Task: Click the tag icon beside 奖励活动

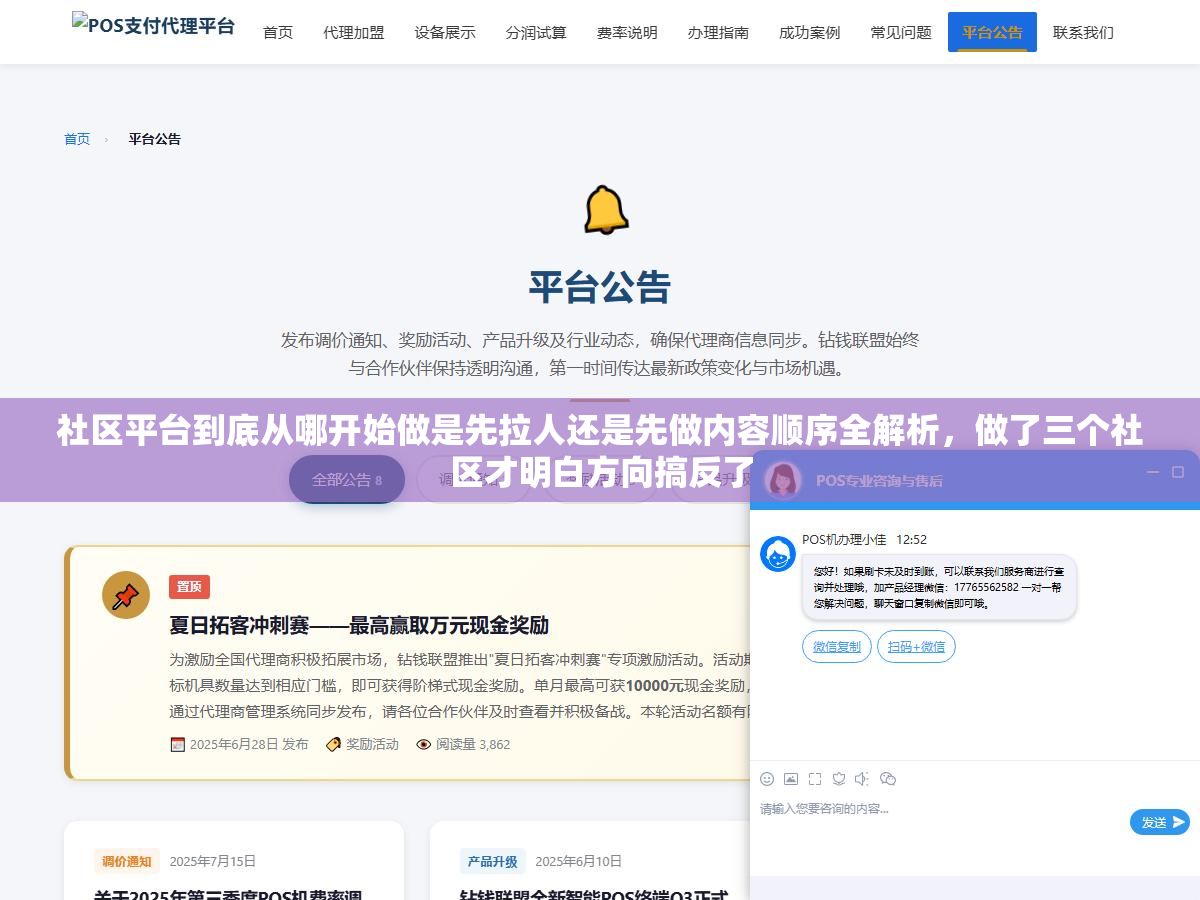Action: [333, 744]
